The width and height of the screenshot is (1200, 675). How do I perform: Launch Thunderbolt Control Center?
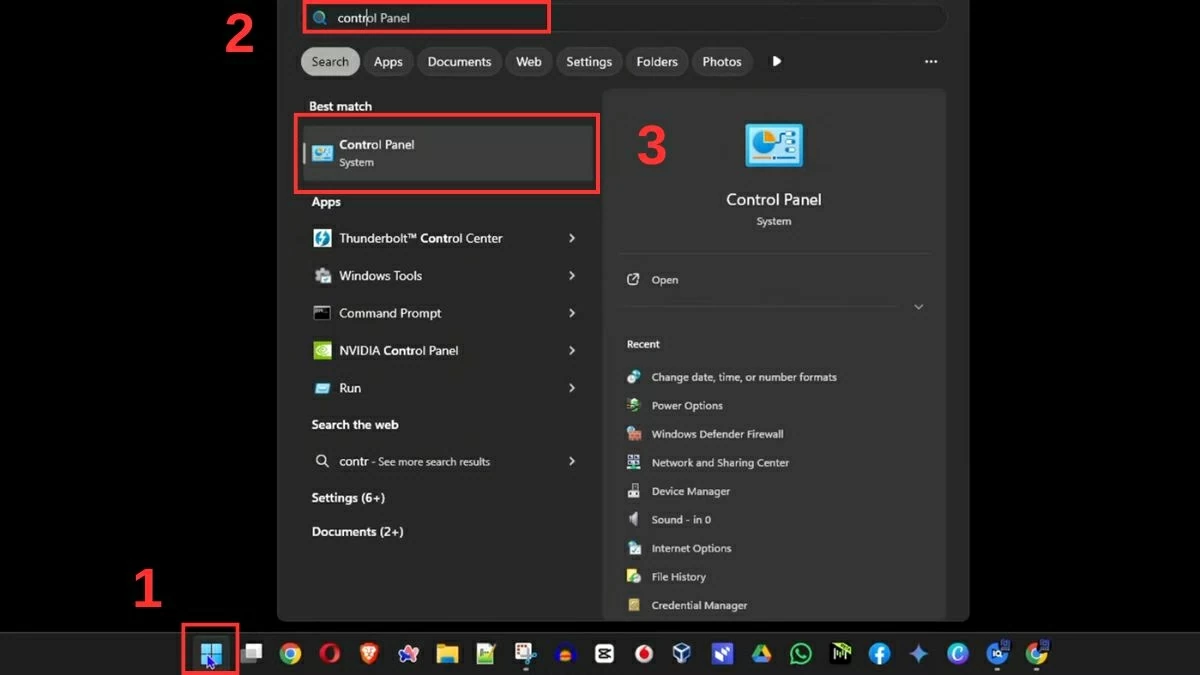(420, 238)
